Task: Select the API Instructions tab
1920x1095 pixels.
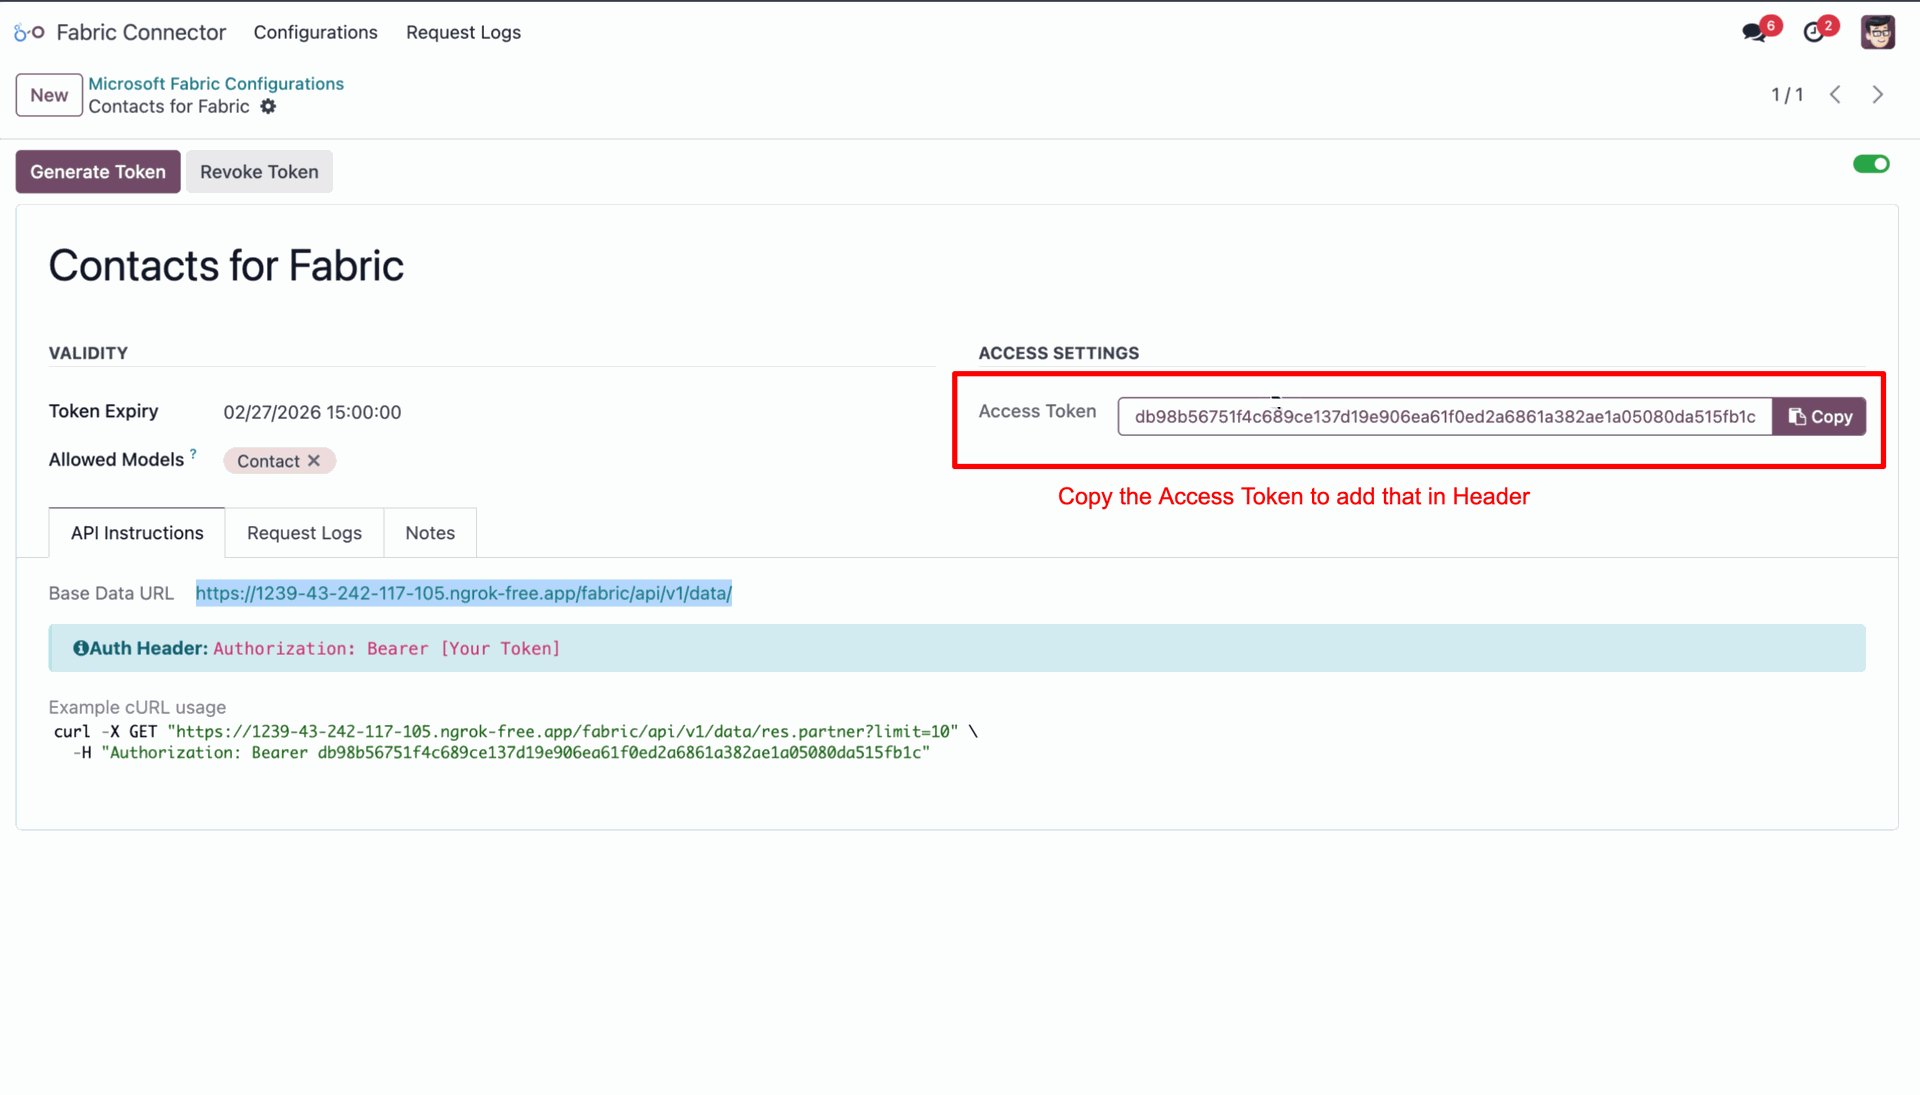Action: pyautogui.click(x=137, y=533)
